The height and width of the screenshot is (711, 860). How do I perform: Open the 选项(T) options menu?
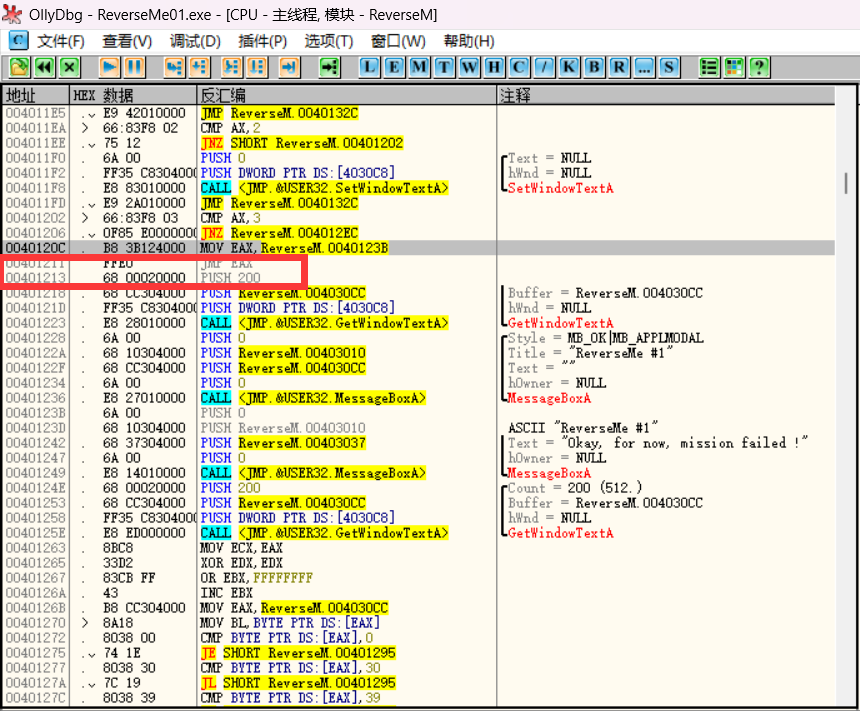(x=329, y=41)
